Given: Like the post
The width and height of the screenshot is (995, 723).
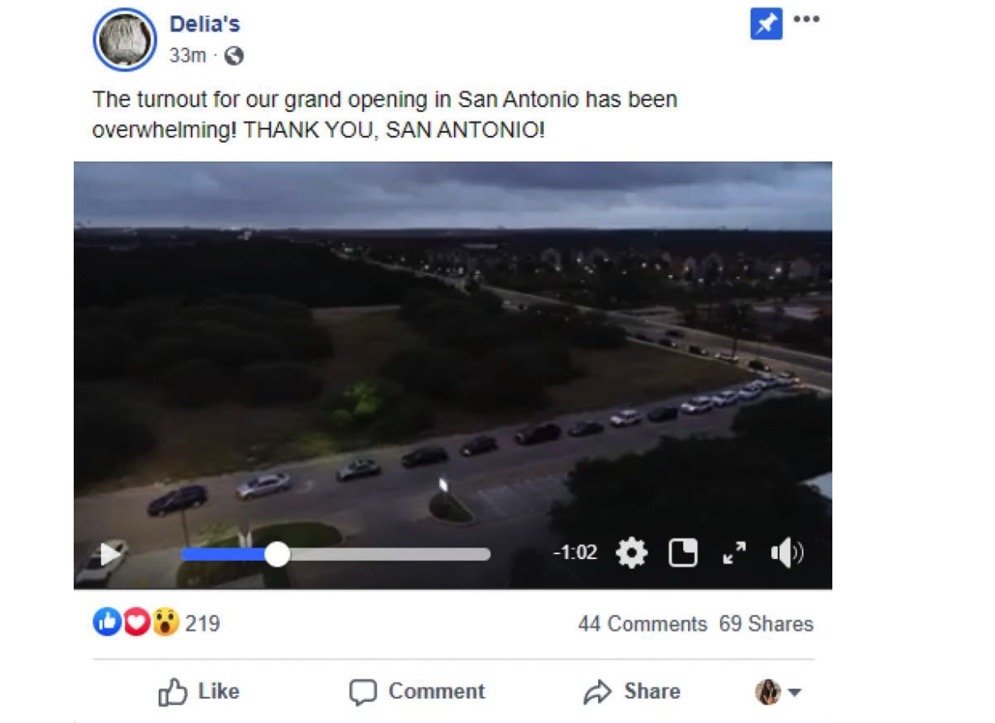Looking at the screenshot, I should pyautogui.click(x=199, y=691).
